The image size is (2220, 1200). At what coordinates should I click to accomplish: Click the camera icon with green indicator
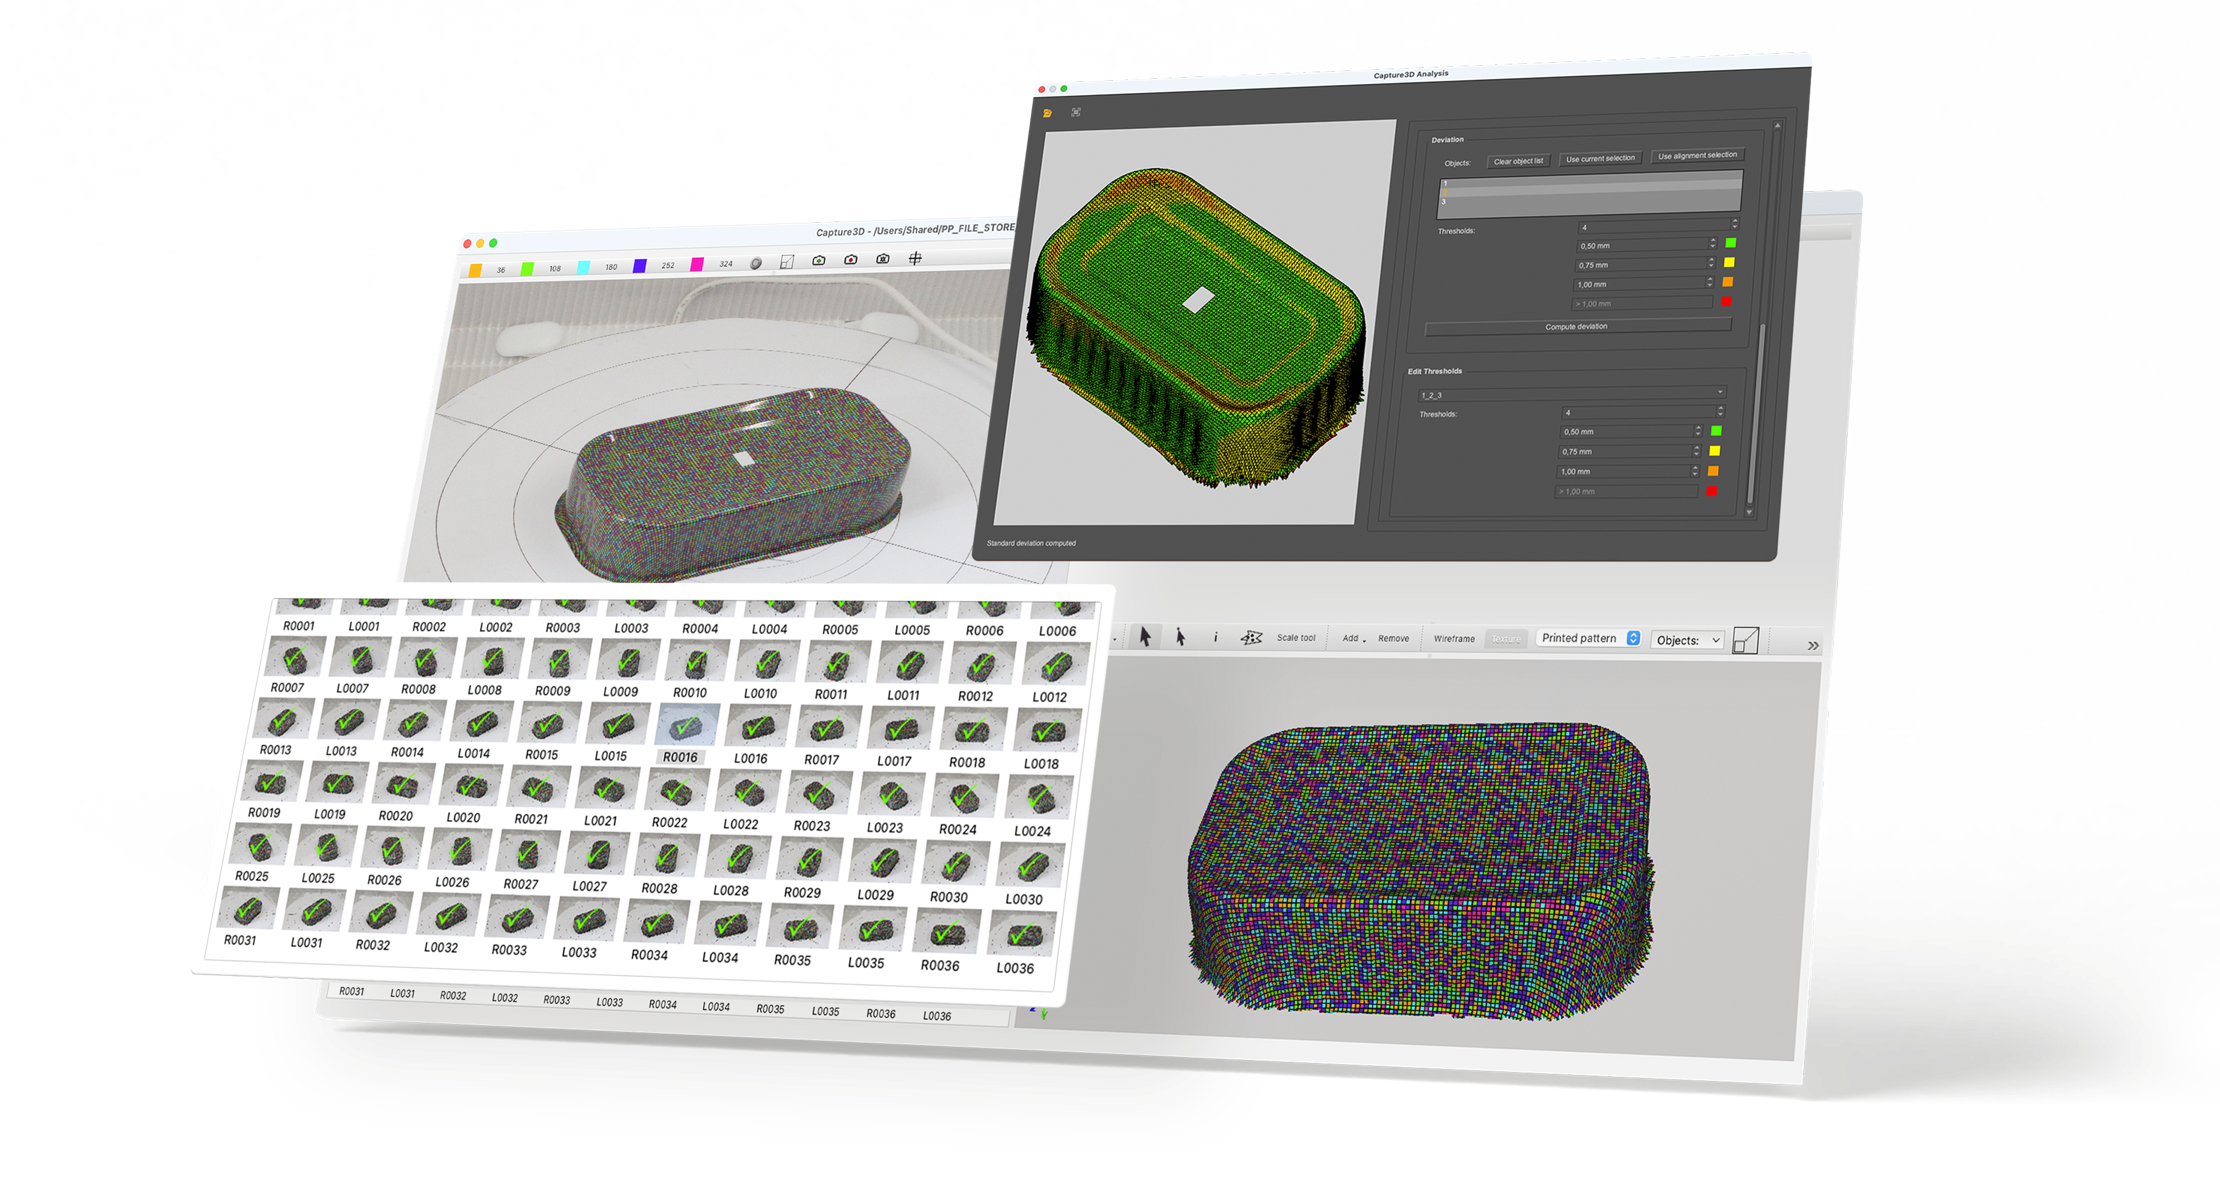pos(819,261)
